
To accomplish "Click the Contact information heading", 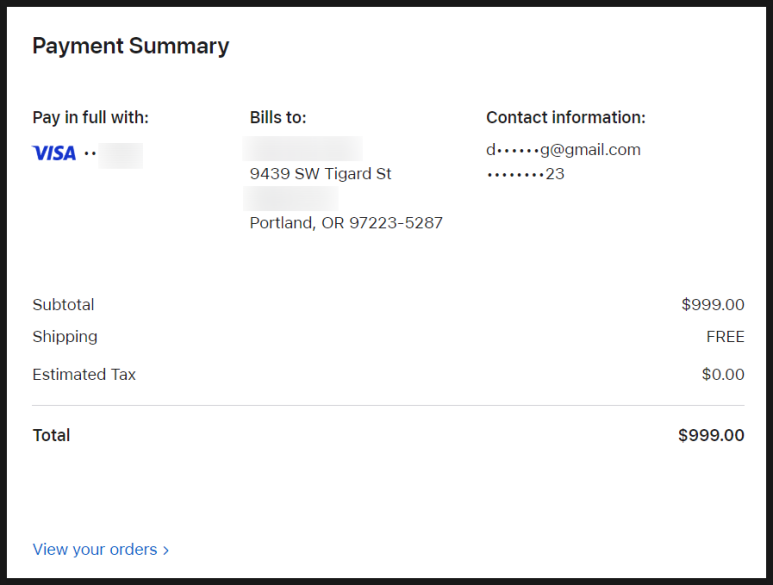I will (566, 117).
